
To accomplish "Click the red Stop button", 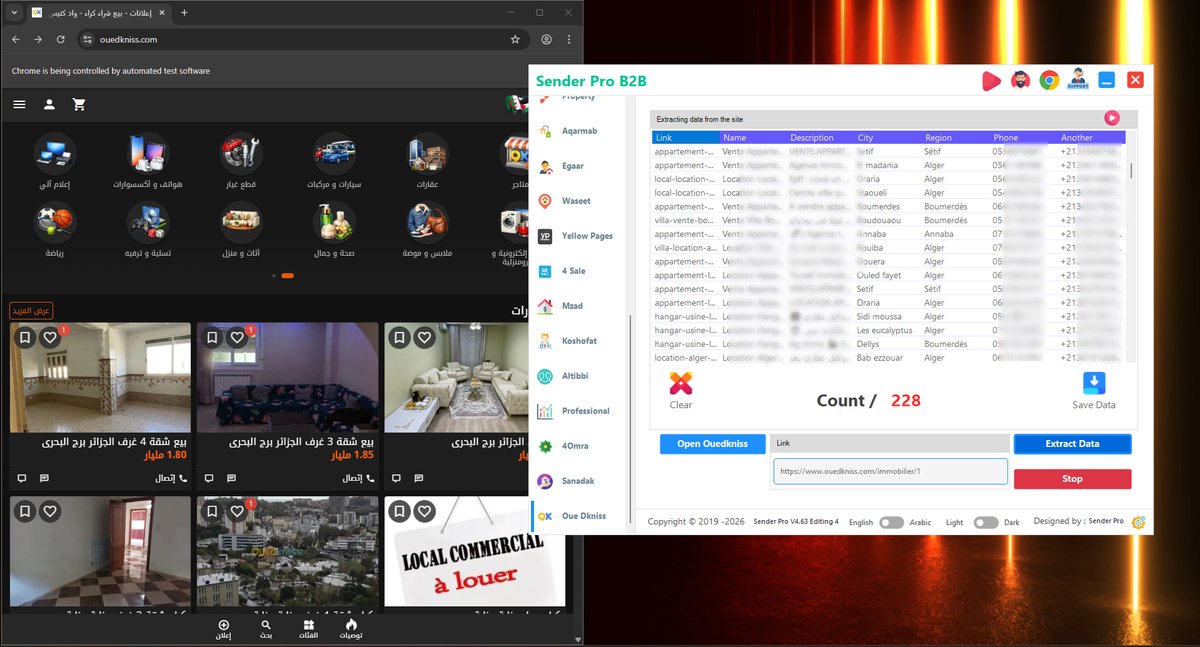I will pos(1072,479).
